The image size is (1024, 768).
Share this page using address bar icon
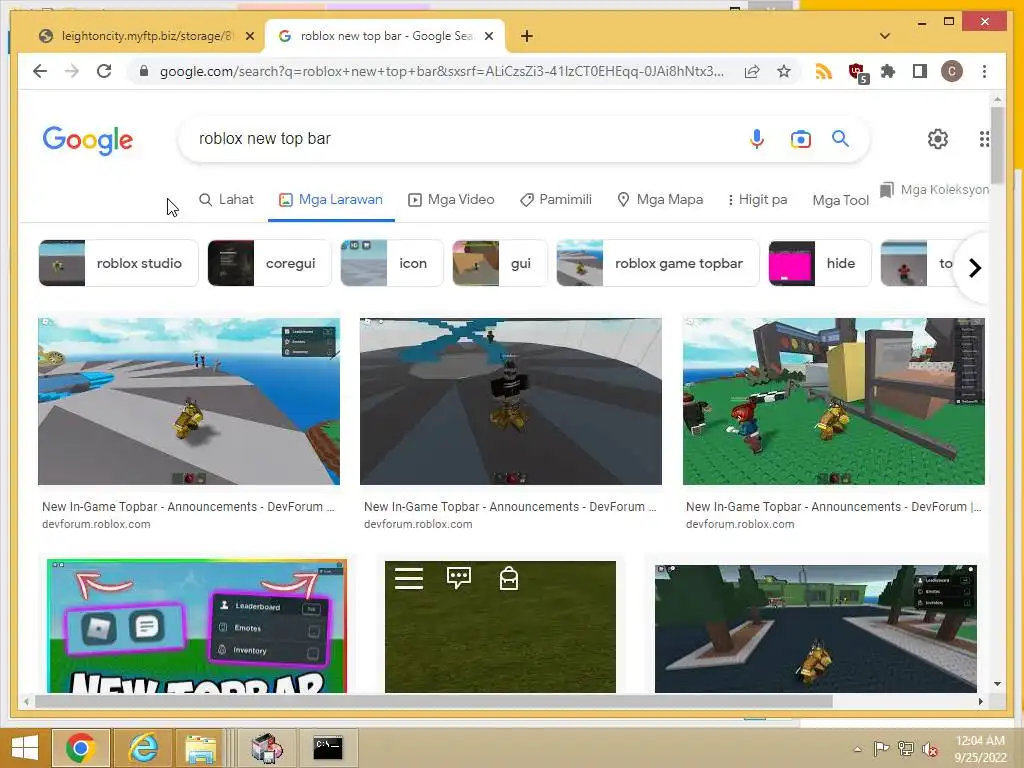(752, 71)
